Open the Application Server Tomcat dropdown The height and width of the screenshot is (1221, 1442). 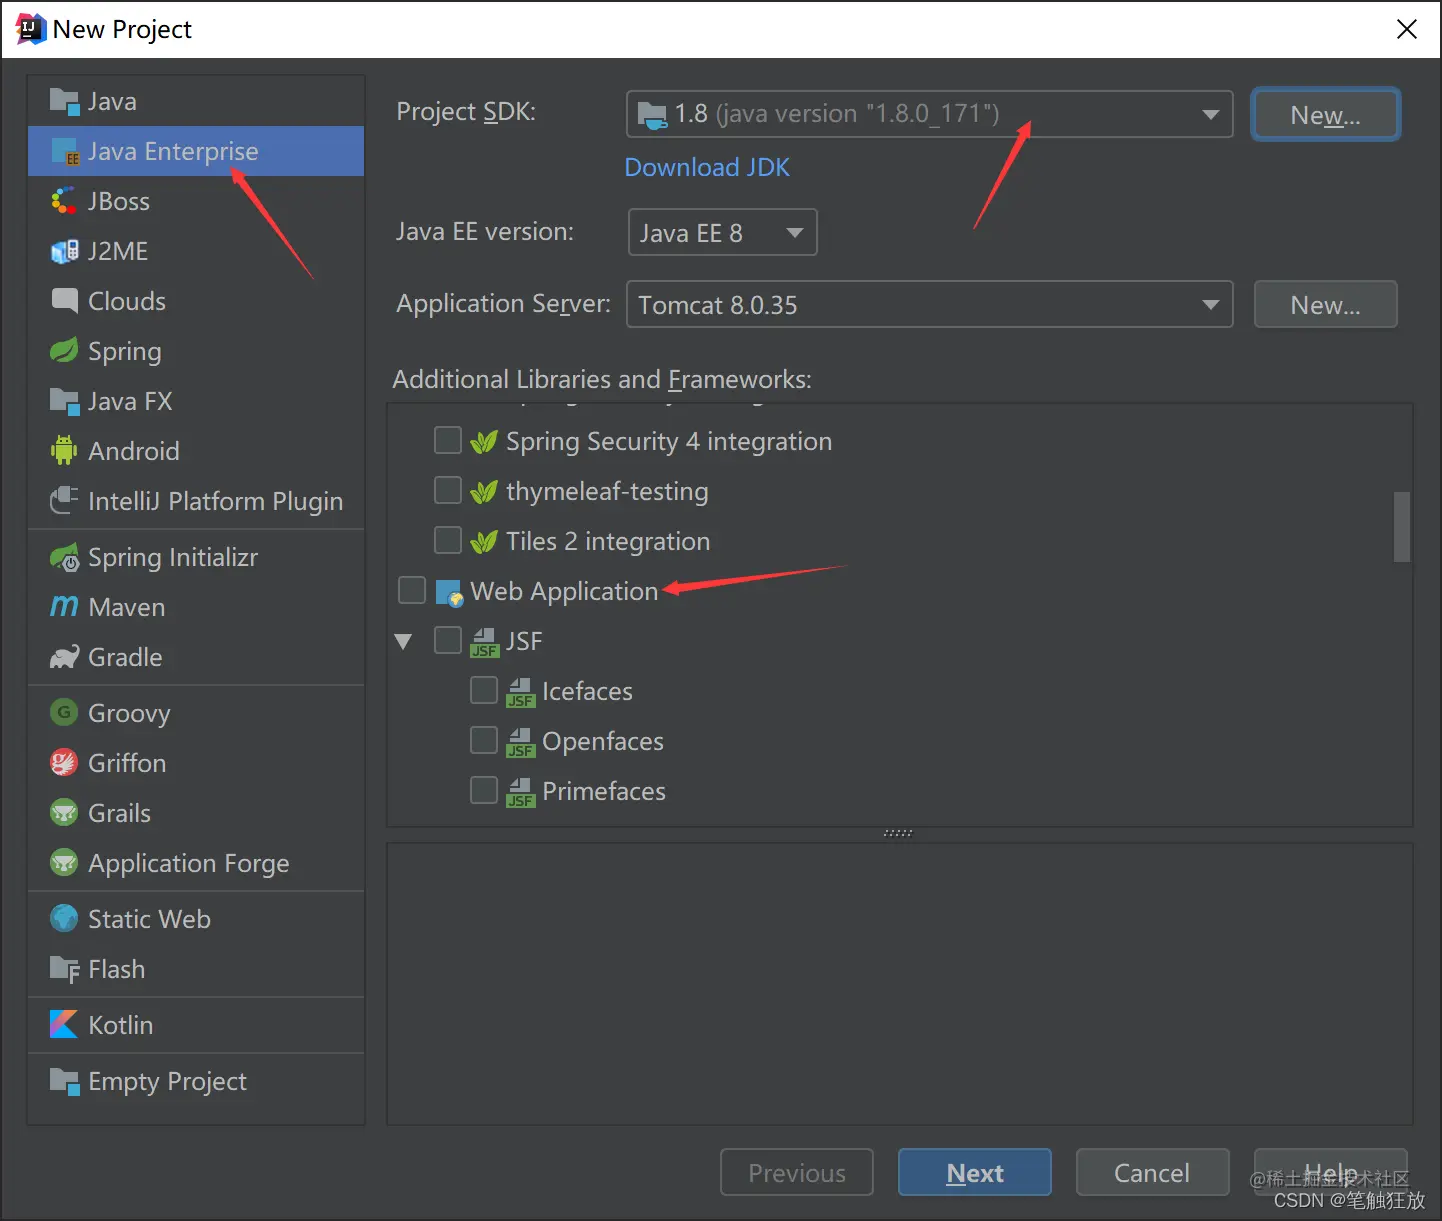tap(929, 304)
